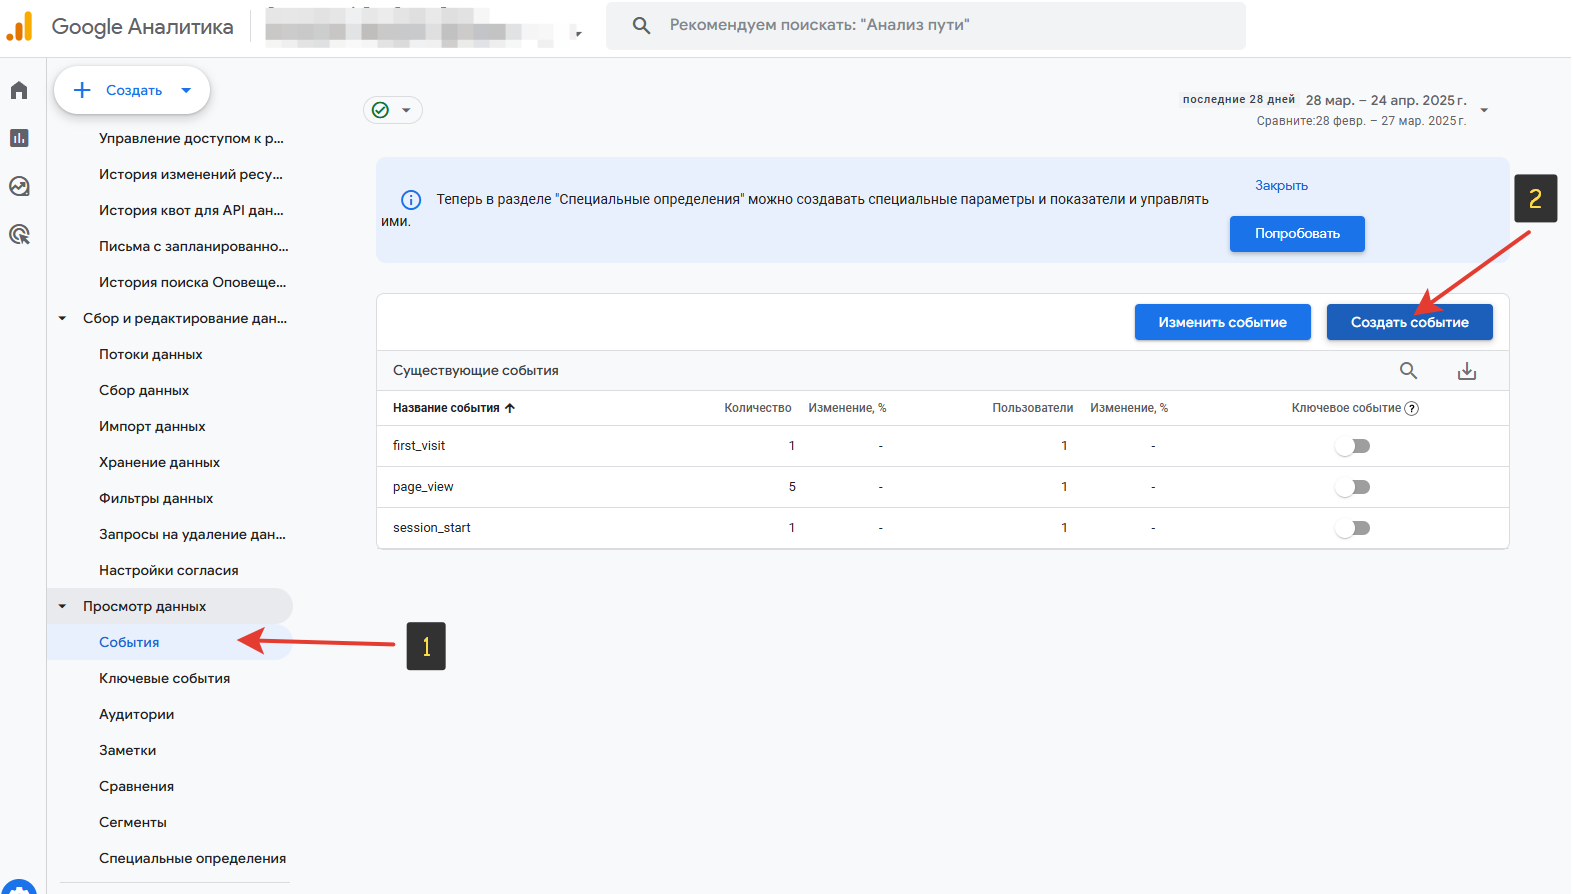
Task: Open the Создать dropdown arrow
Action: pyautogui.click(x=186, y=90)
